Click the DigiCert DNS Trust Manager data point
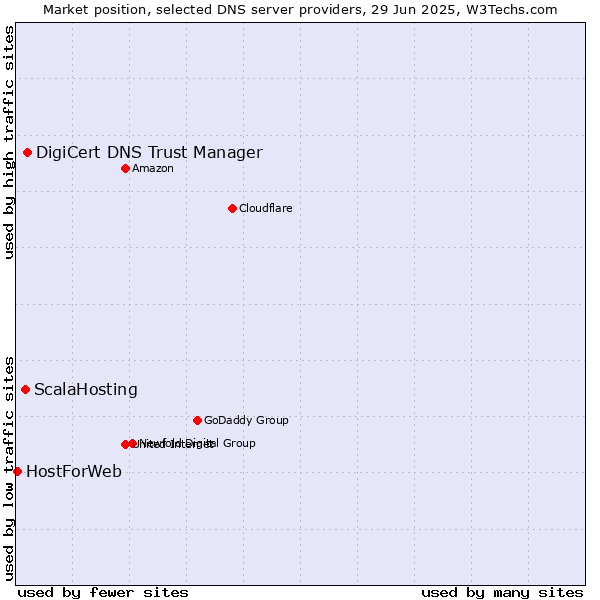 tap(28, 153)
